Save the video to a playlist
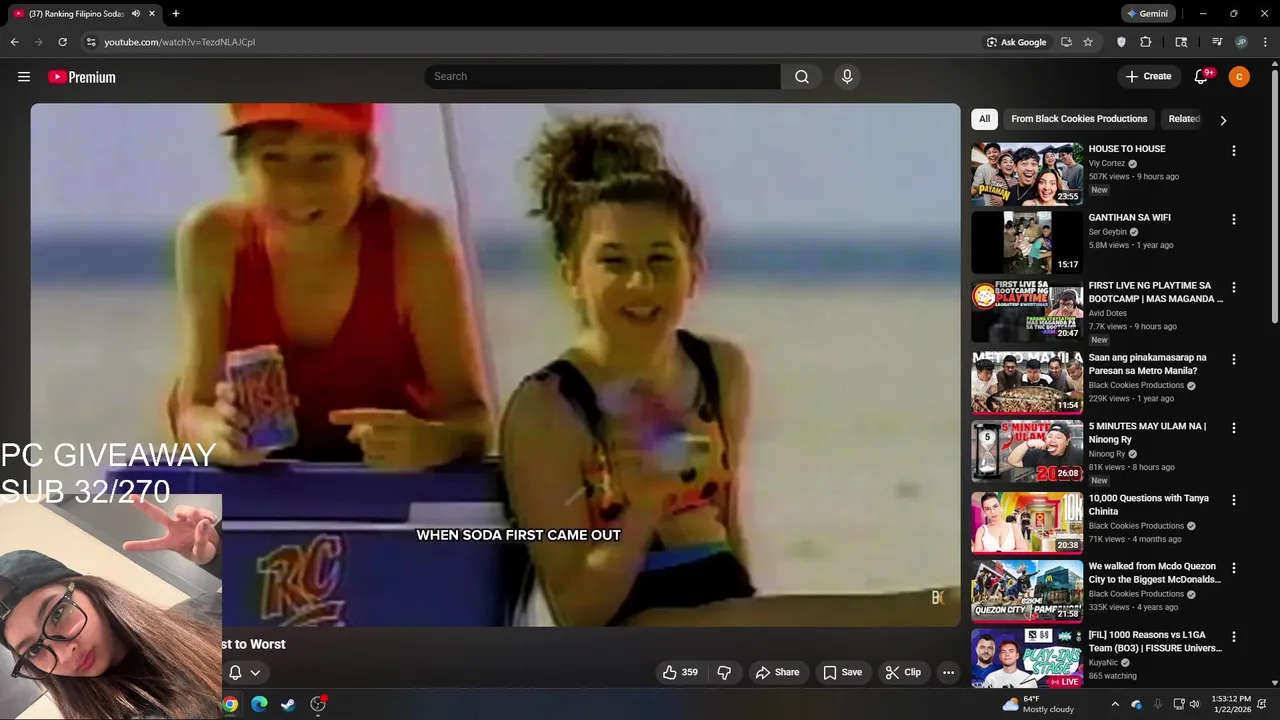The height and width of the screenshot is (720, 1280). click(x=842, y=672)
